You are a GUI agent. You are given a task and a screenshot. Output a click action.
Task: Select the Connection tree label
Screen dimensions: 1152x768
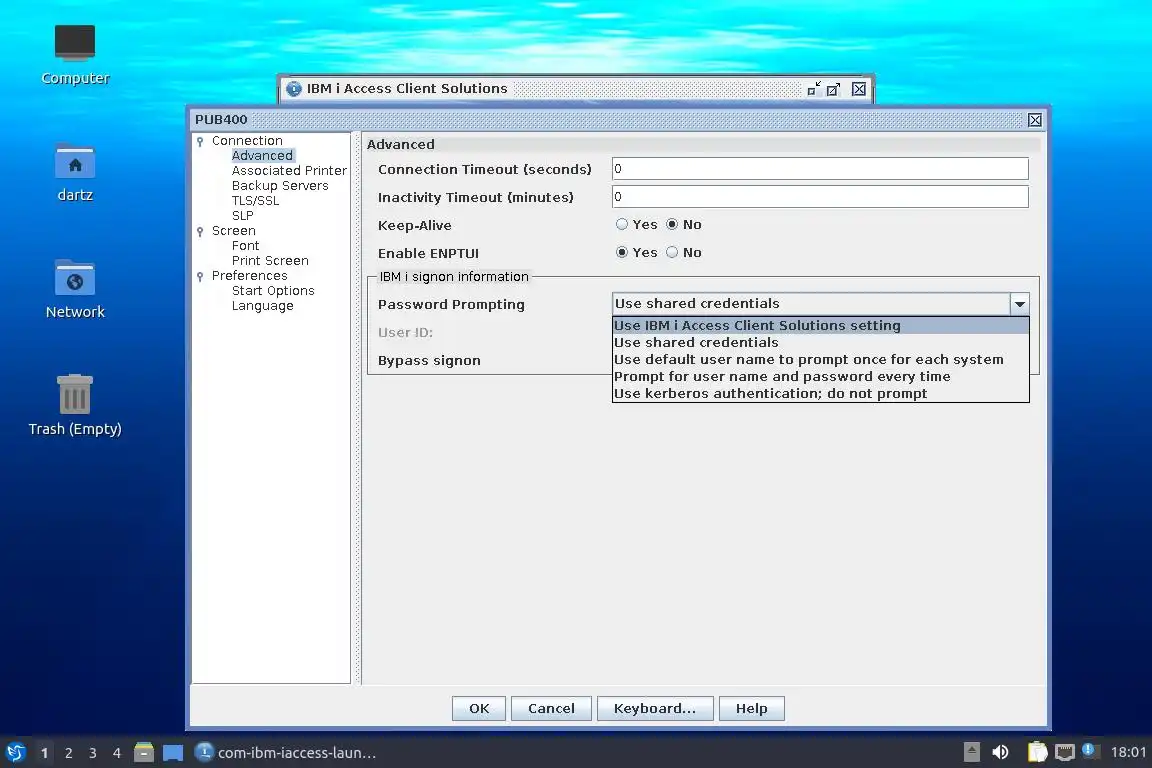[x=247, y=141]
